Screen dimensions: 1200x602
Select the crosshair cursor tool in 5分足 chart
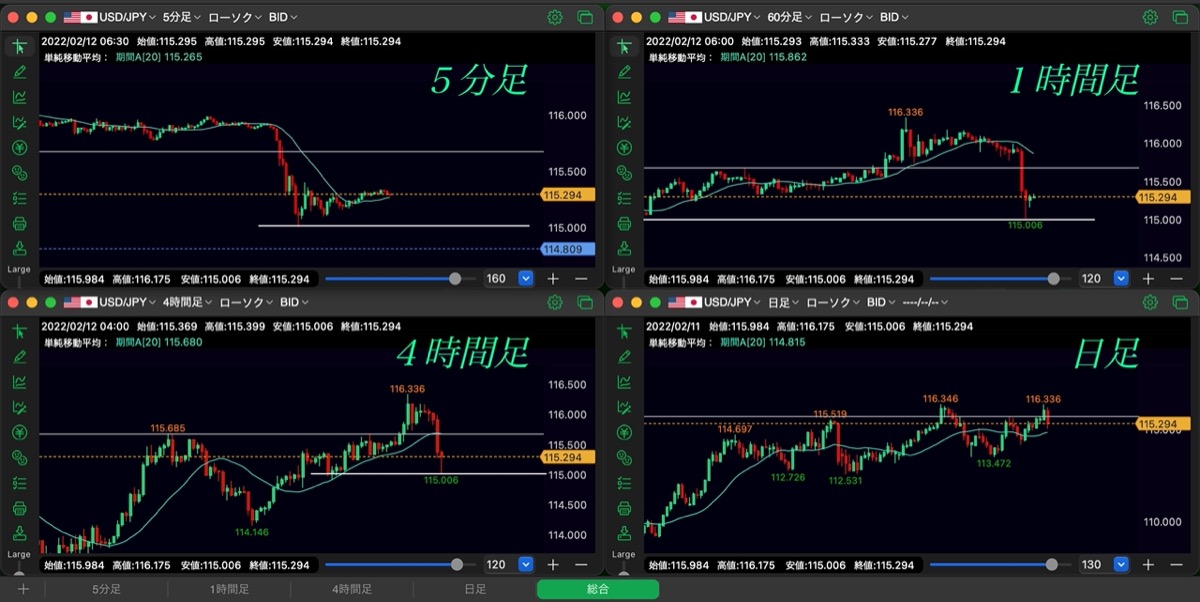[x=20, y=46]
